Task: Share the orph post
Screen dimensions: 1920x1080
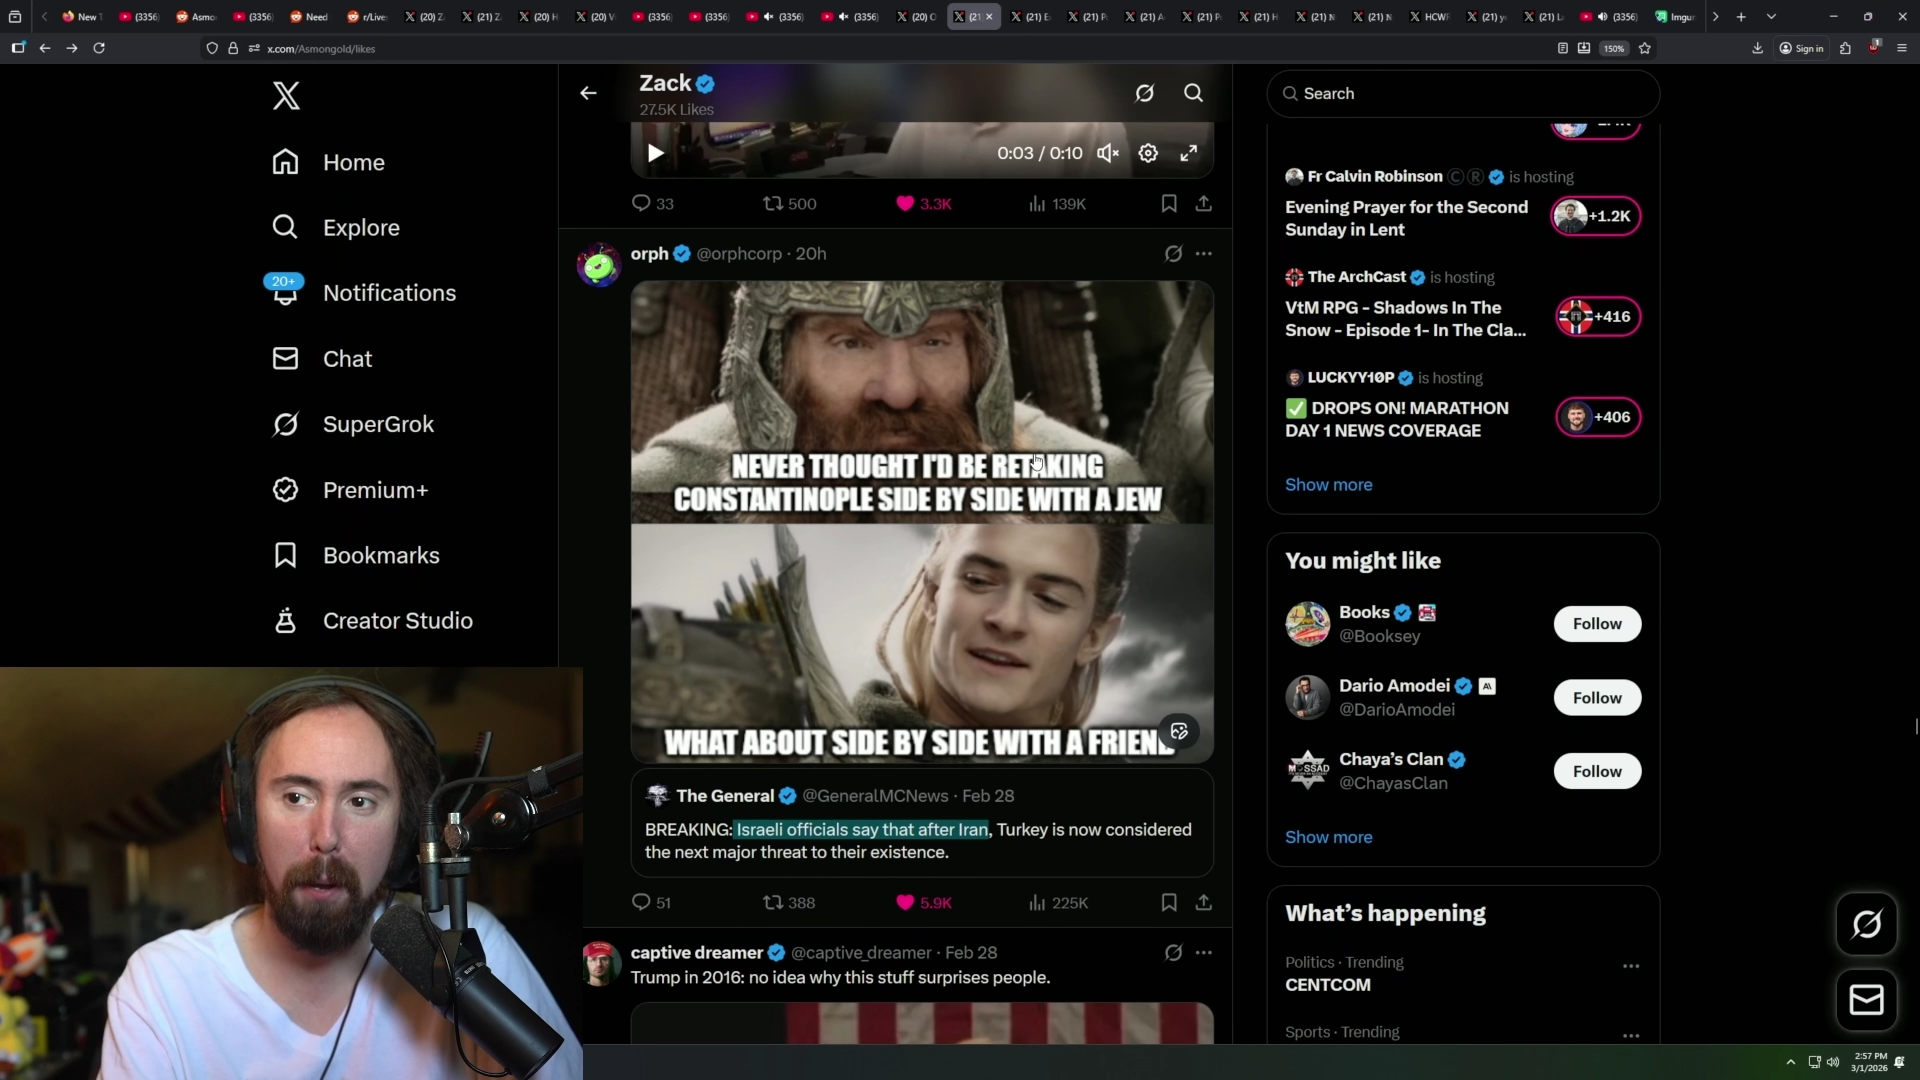Action: click(x=1203, y=902)
